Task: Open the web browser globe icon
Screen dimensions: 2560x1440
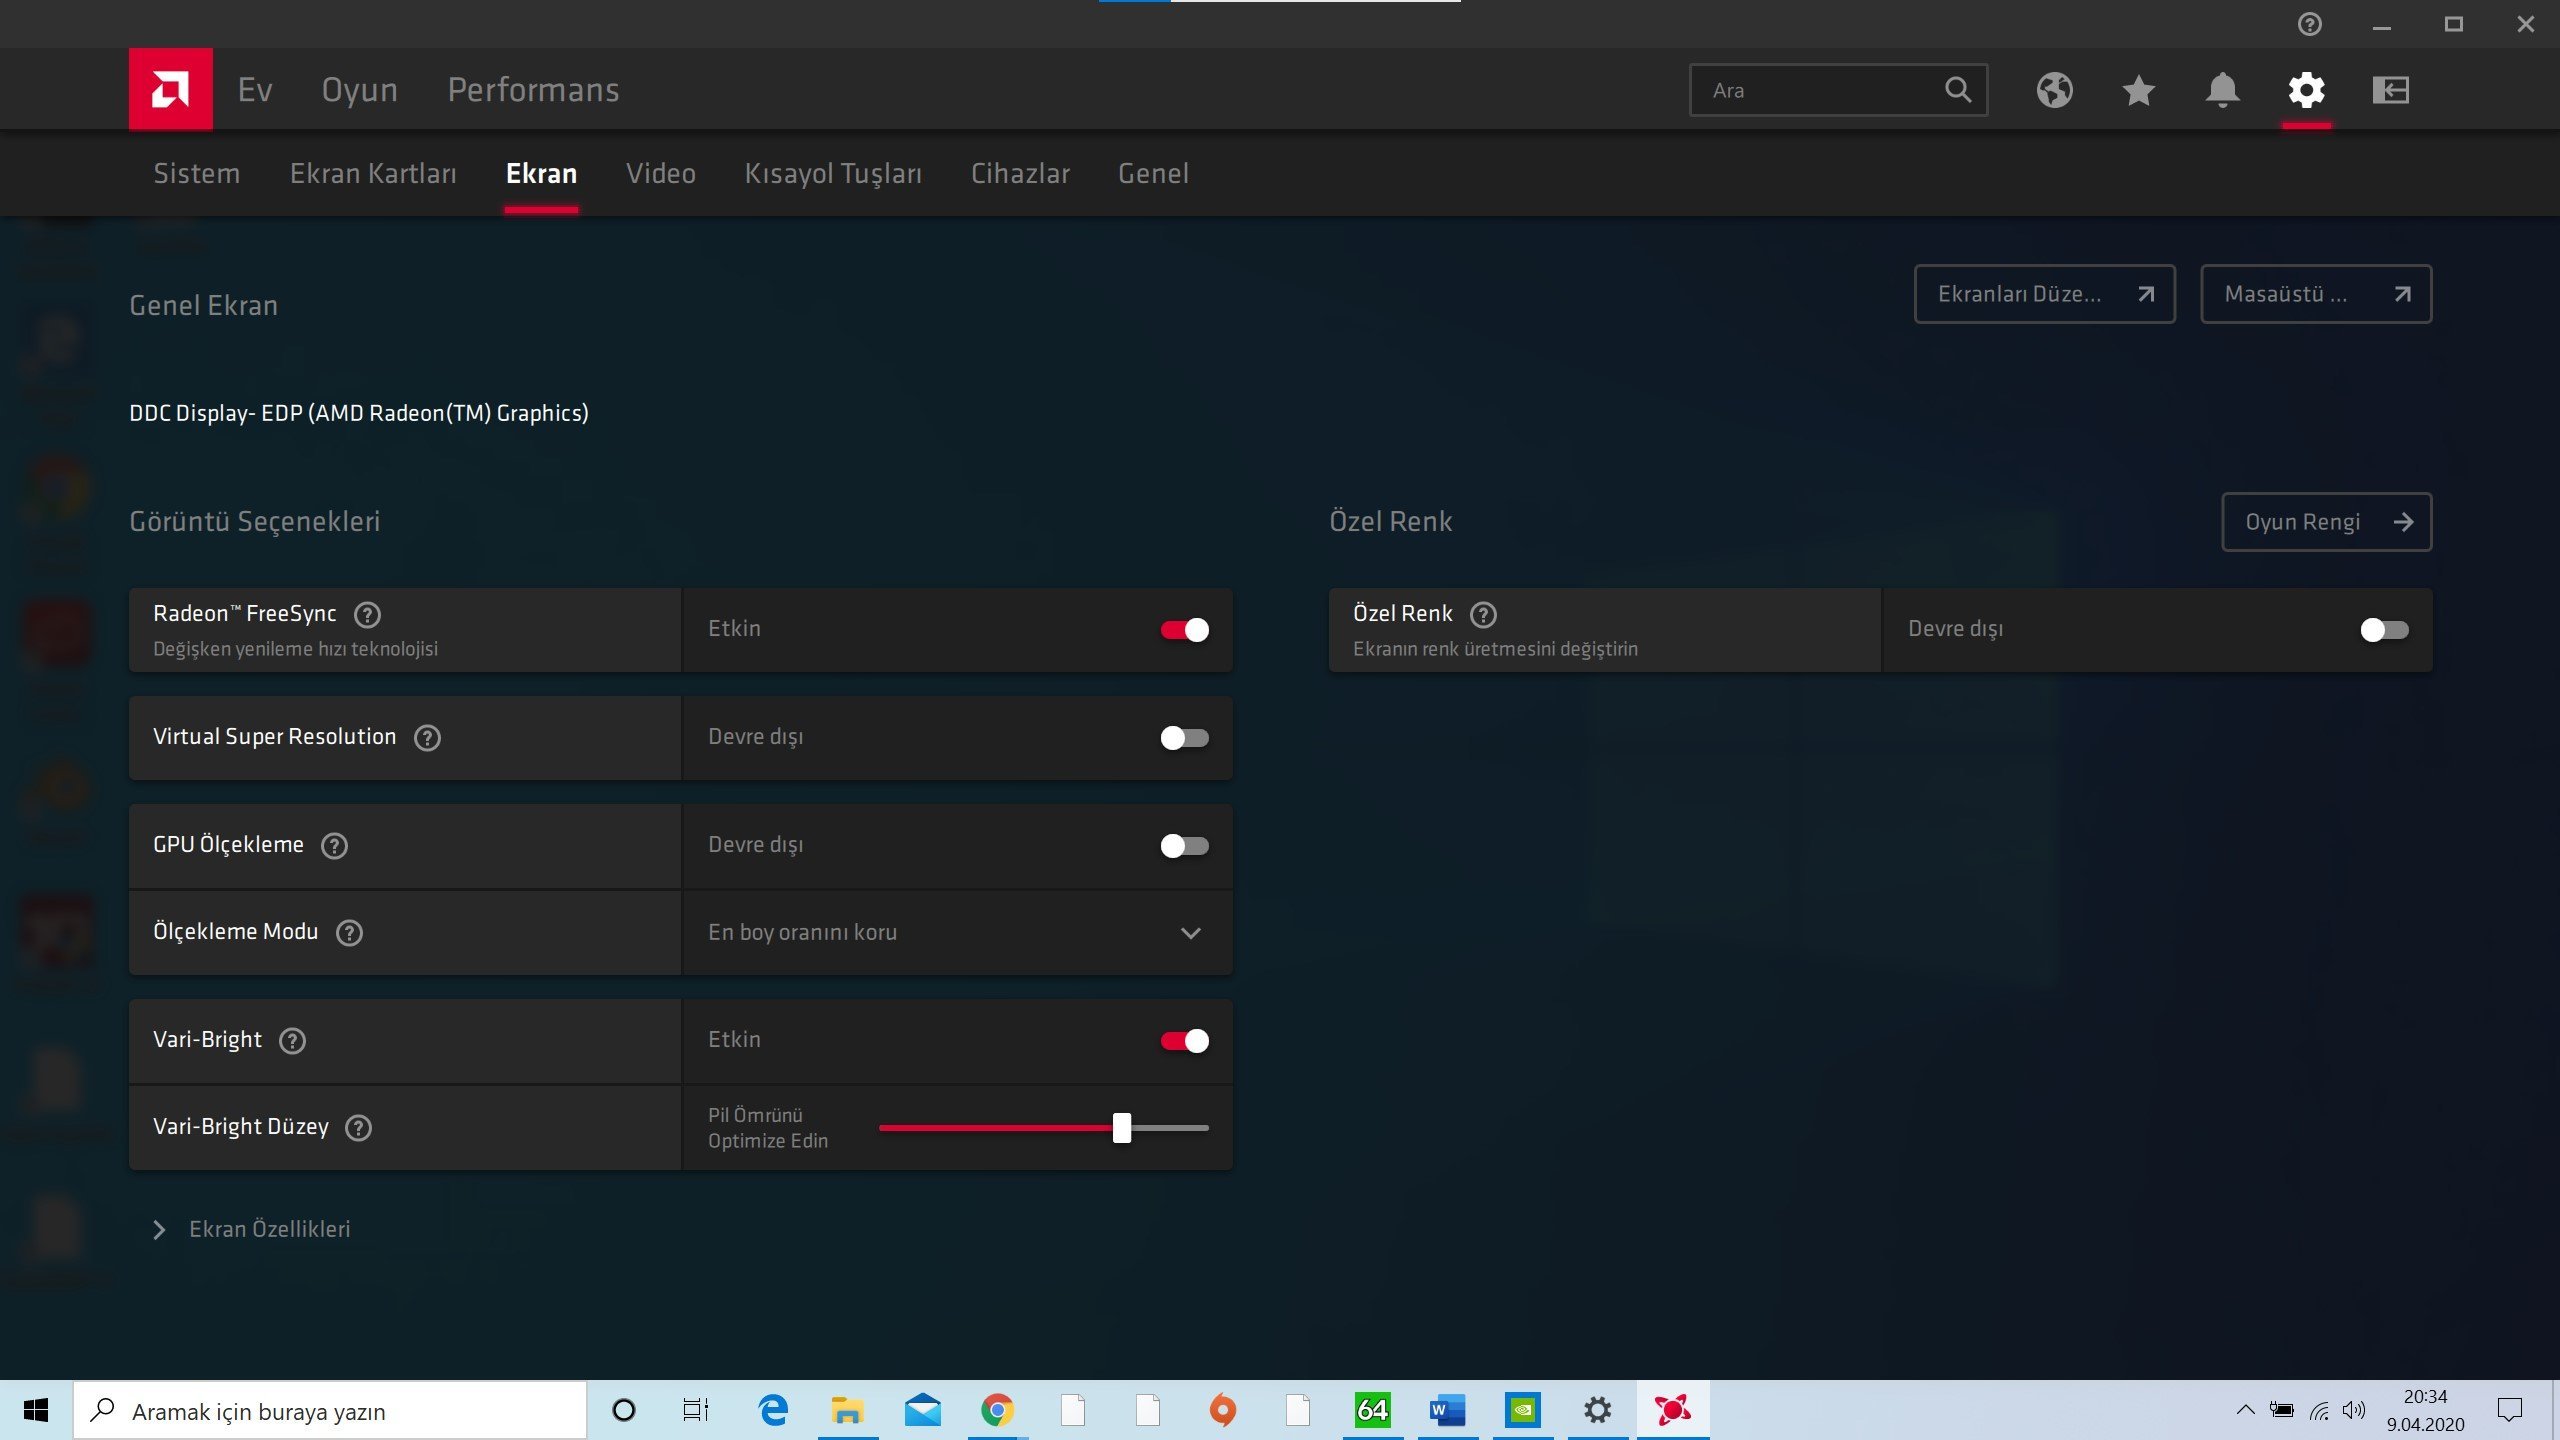Action: point(2054,90)
